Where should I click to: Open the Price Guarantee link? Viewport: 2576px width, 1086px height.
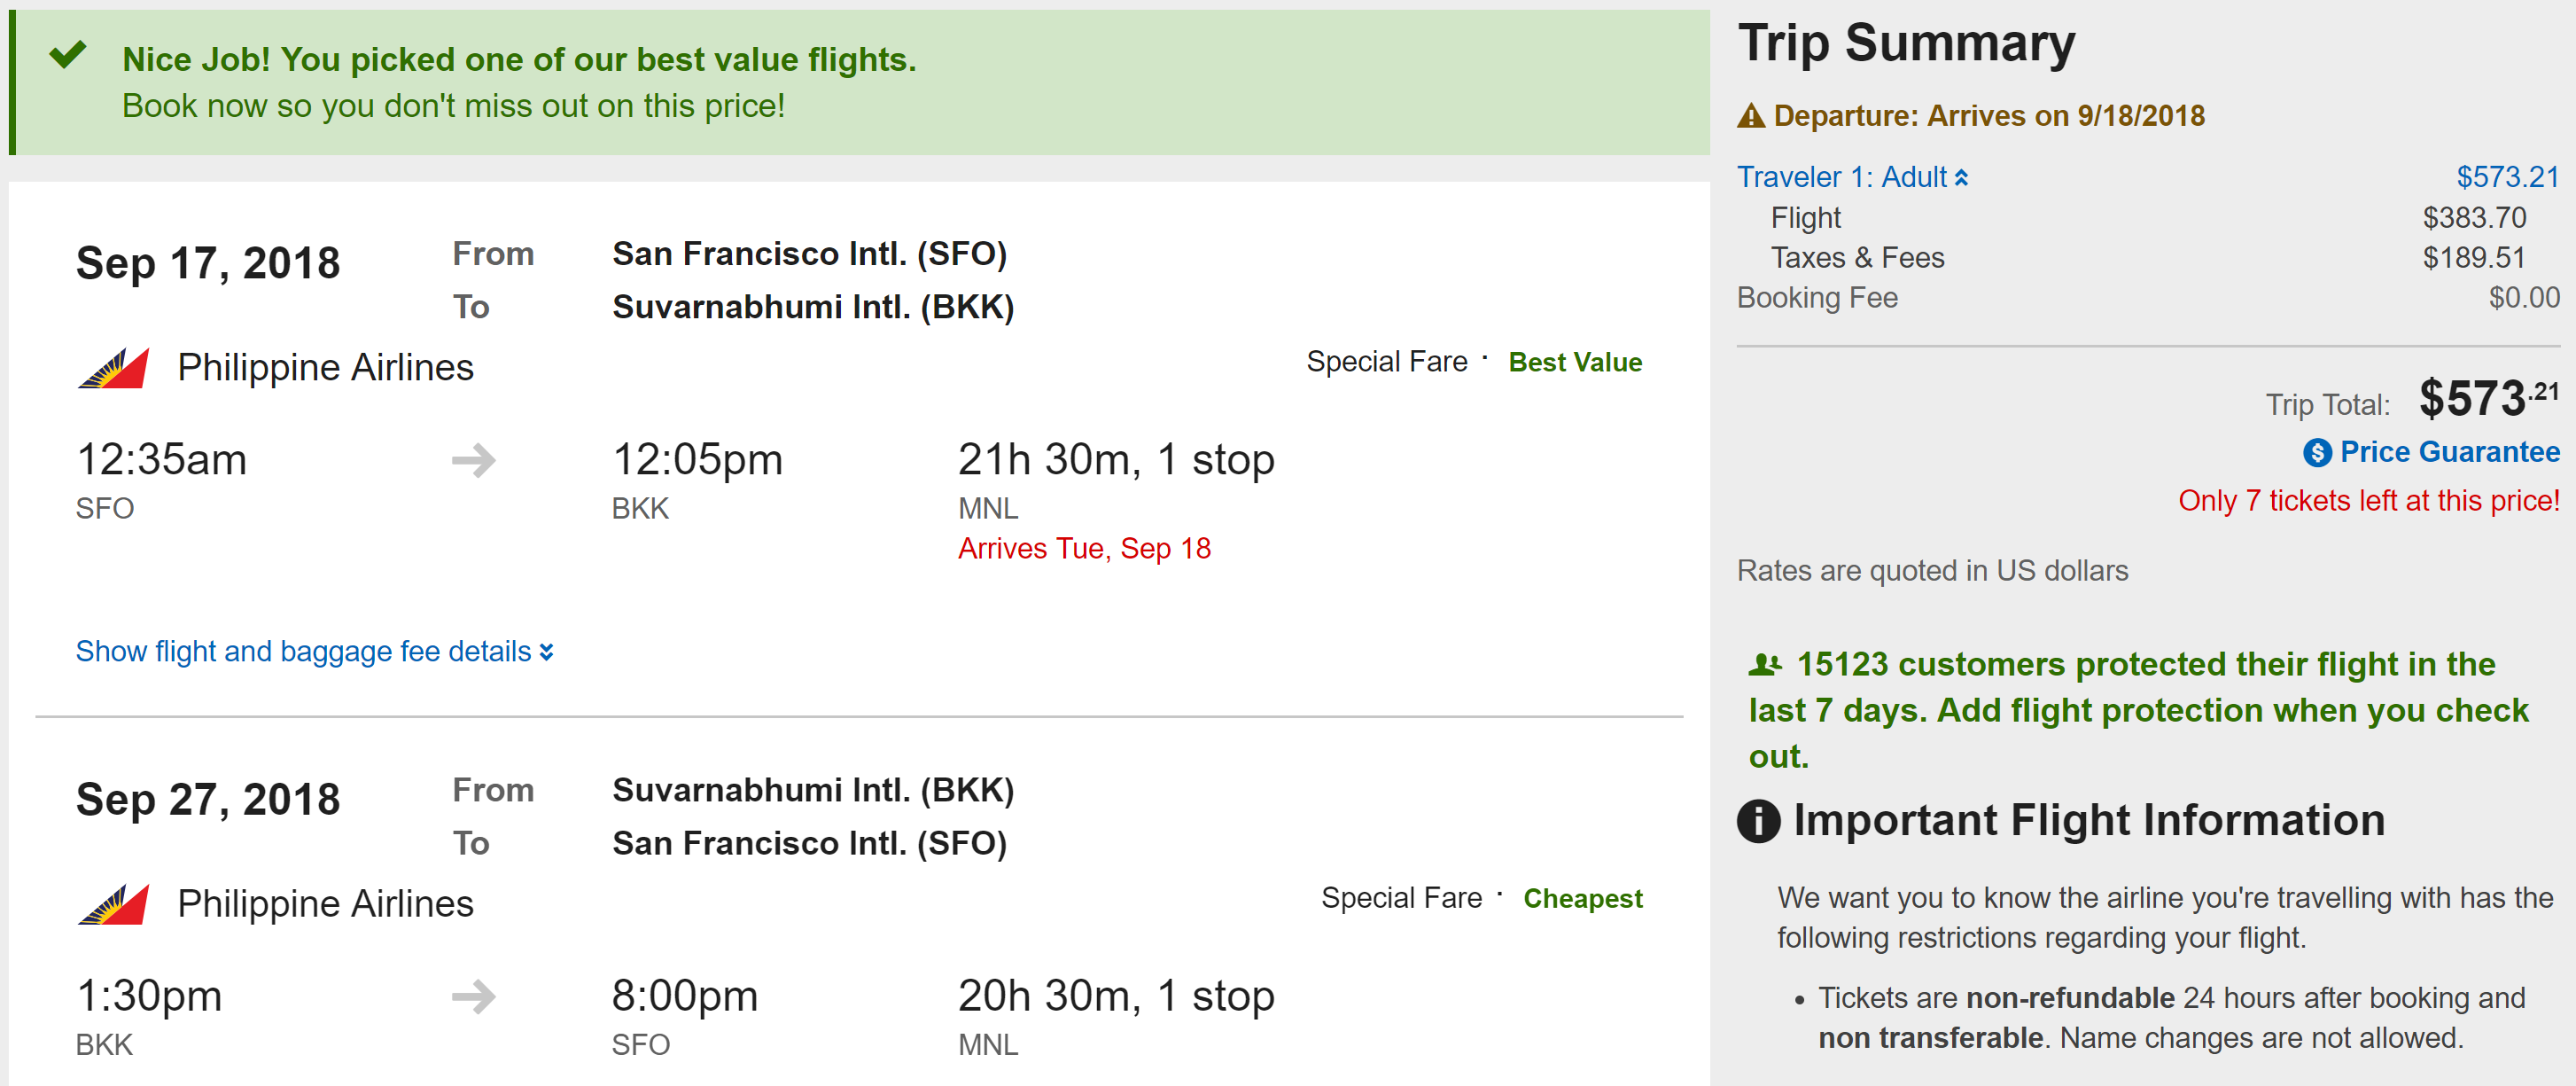pyautogui.click(x=2449, y=452)
